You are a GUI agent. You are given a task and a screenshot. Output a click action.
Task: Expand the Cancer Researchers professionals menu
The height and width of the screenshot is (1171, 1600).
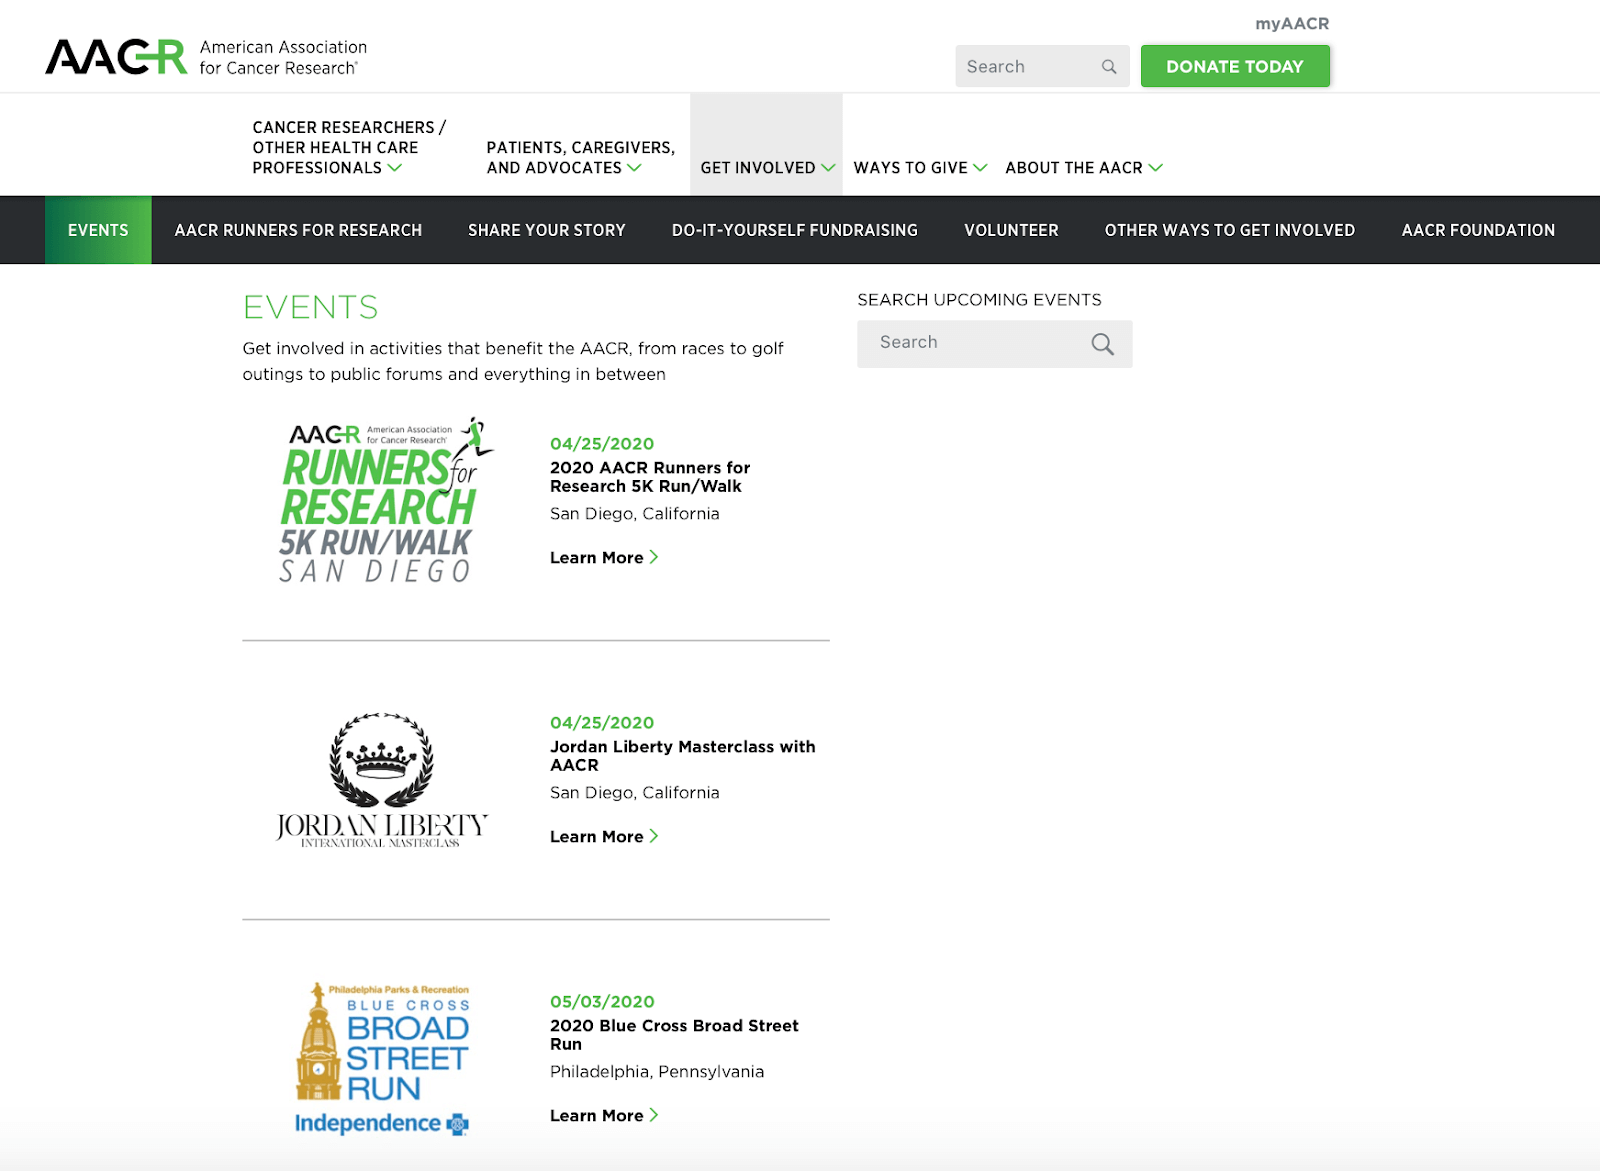coord(348,148)
